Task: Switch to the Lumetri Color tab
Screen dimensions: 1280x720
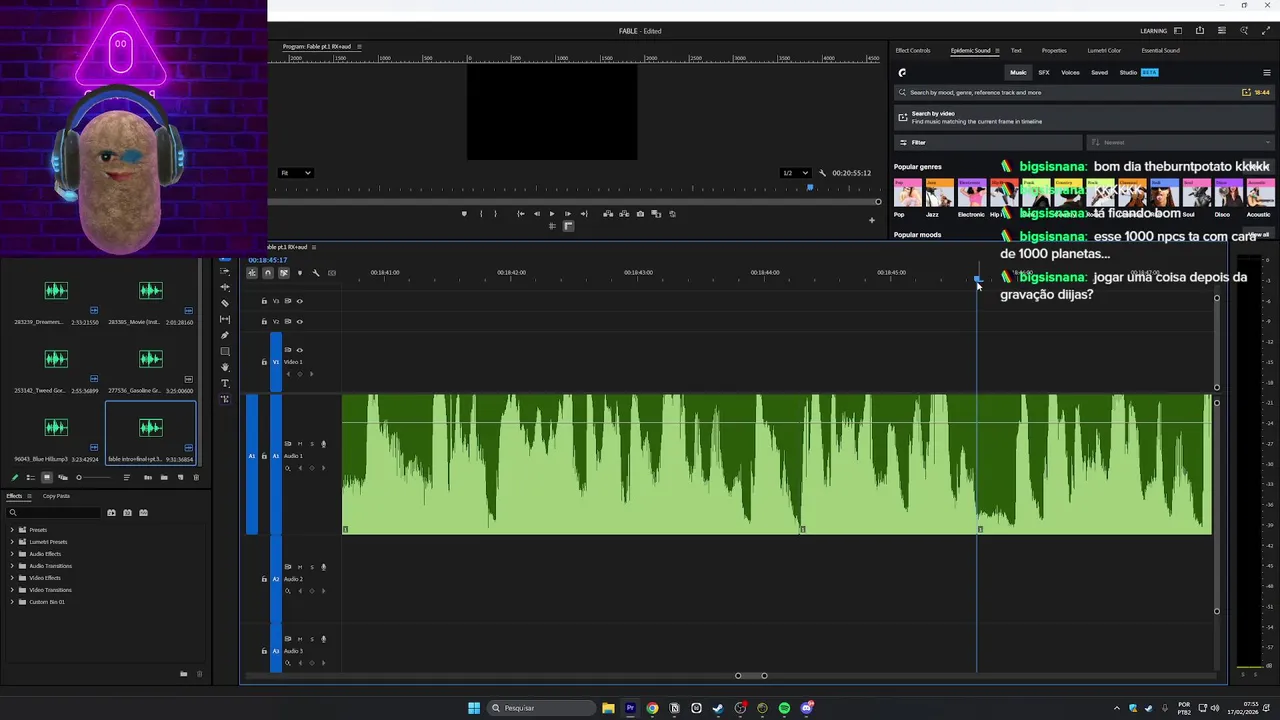Action: pos(1104,50)
